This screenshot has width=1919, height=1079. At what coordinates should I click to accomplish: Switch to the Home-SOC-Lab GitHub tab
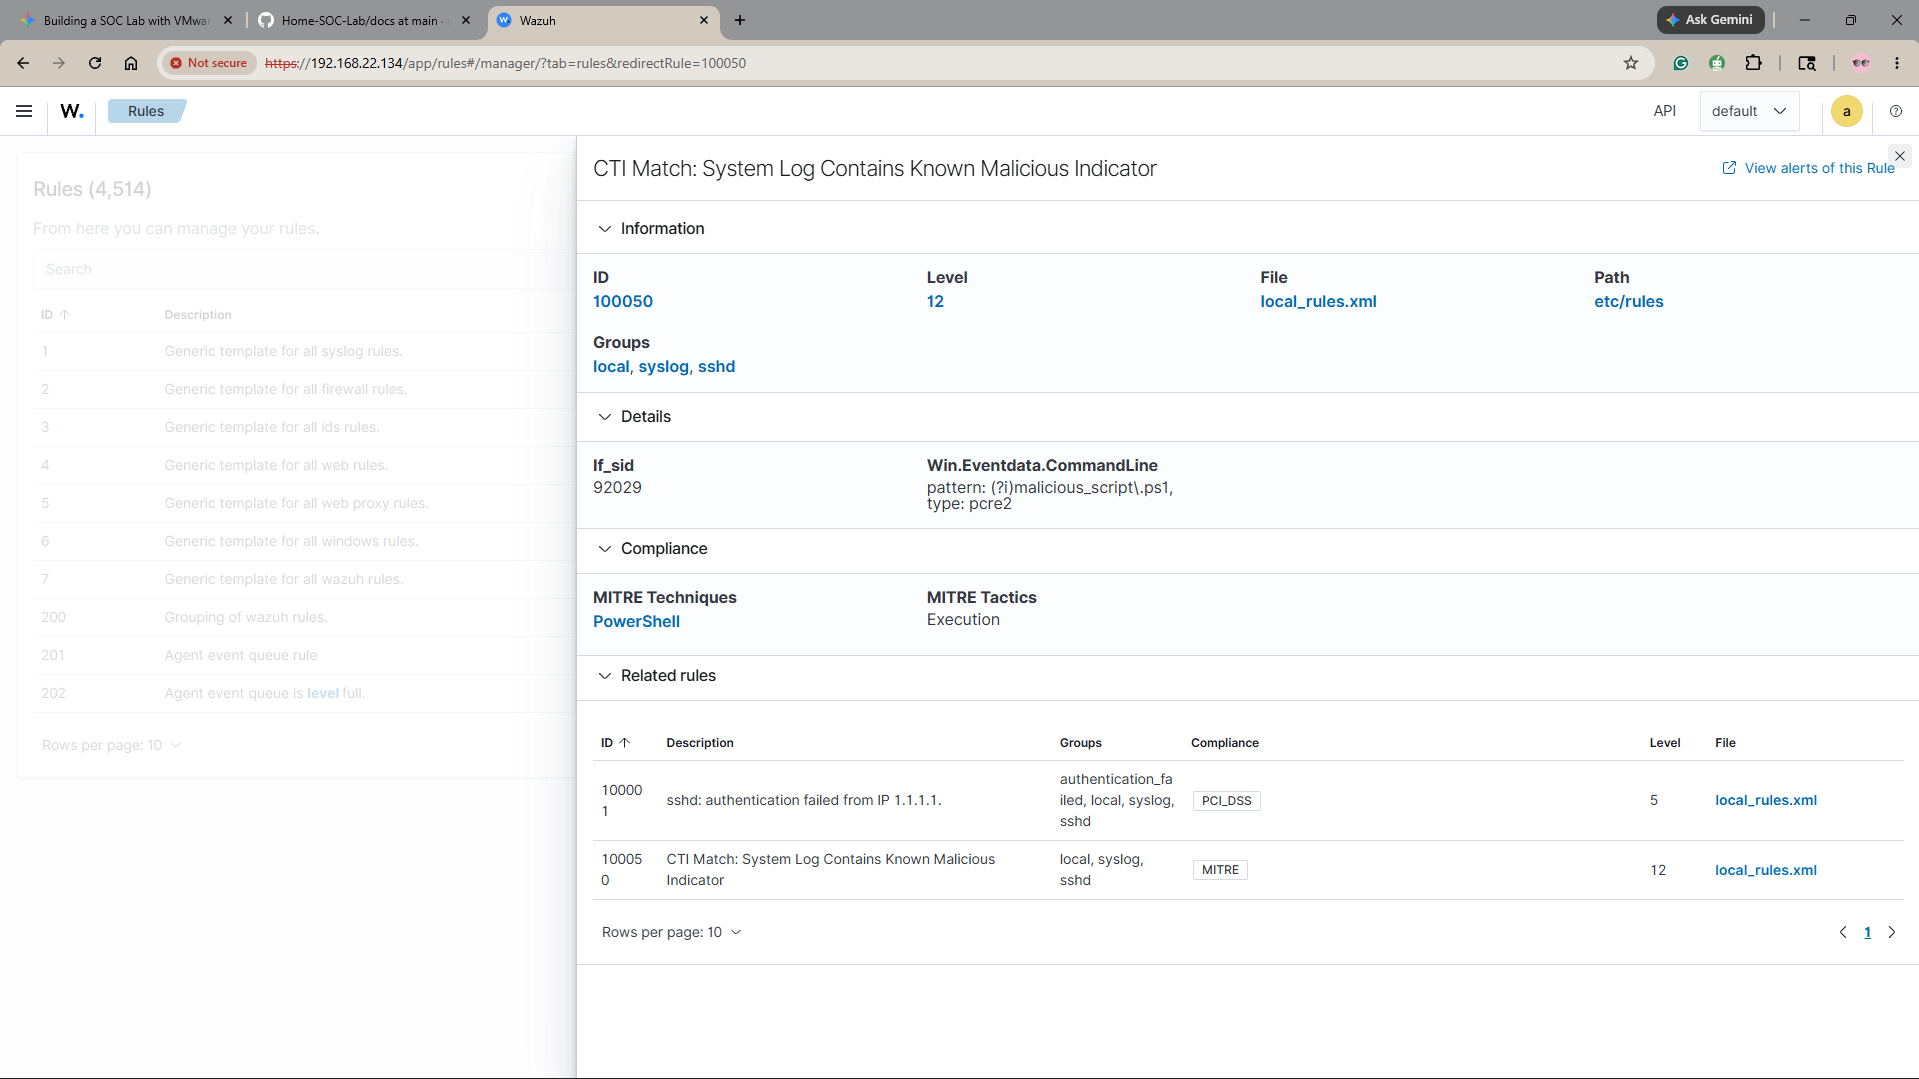tap(363, 20)
